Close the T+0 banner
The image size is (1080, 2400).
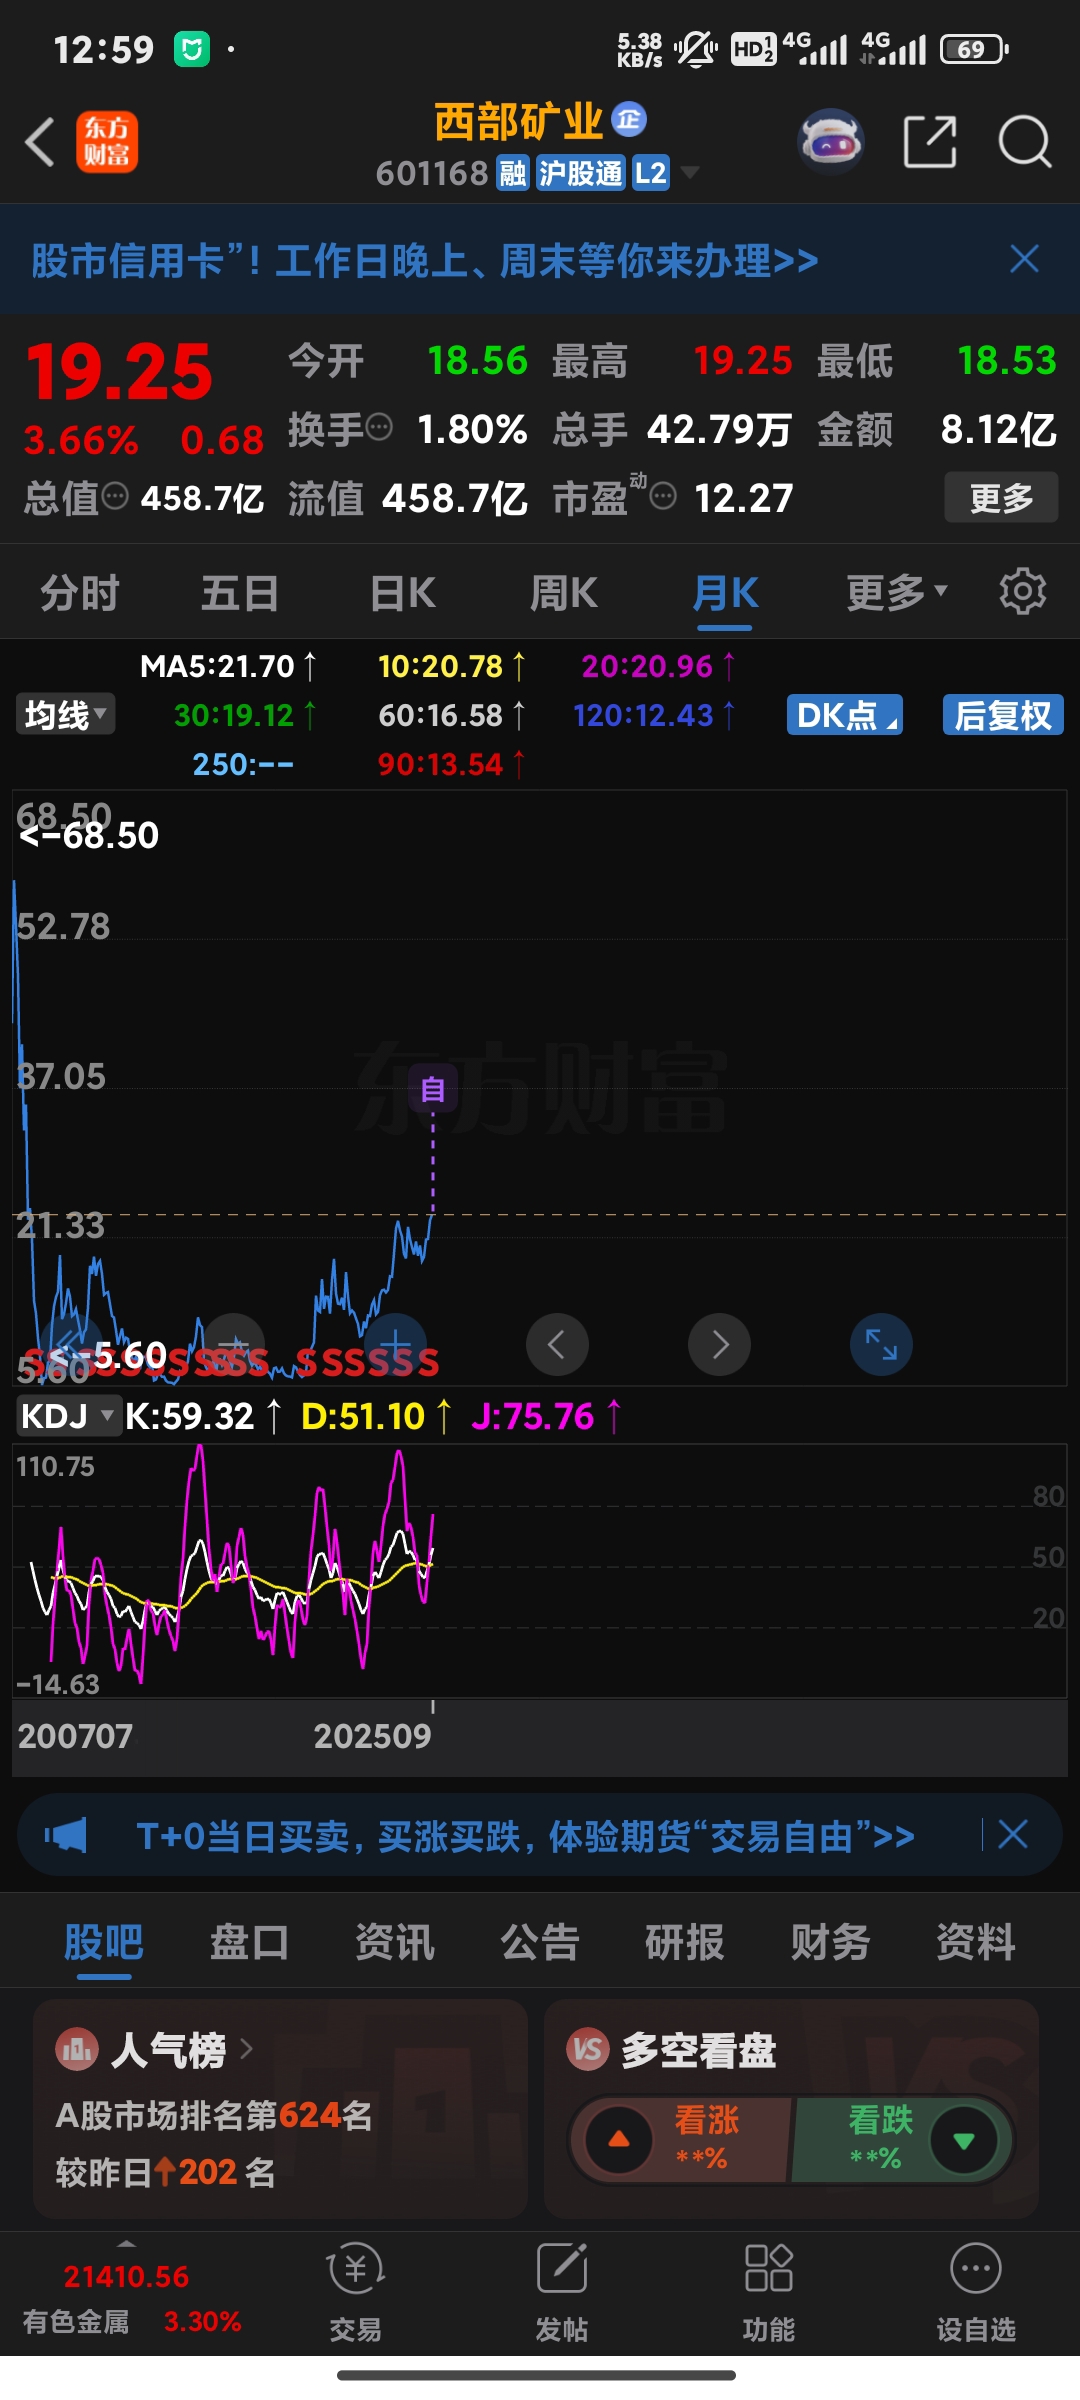(1013, 1834)
